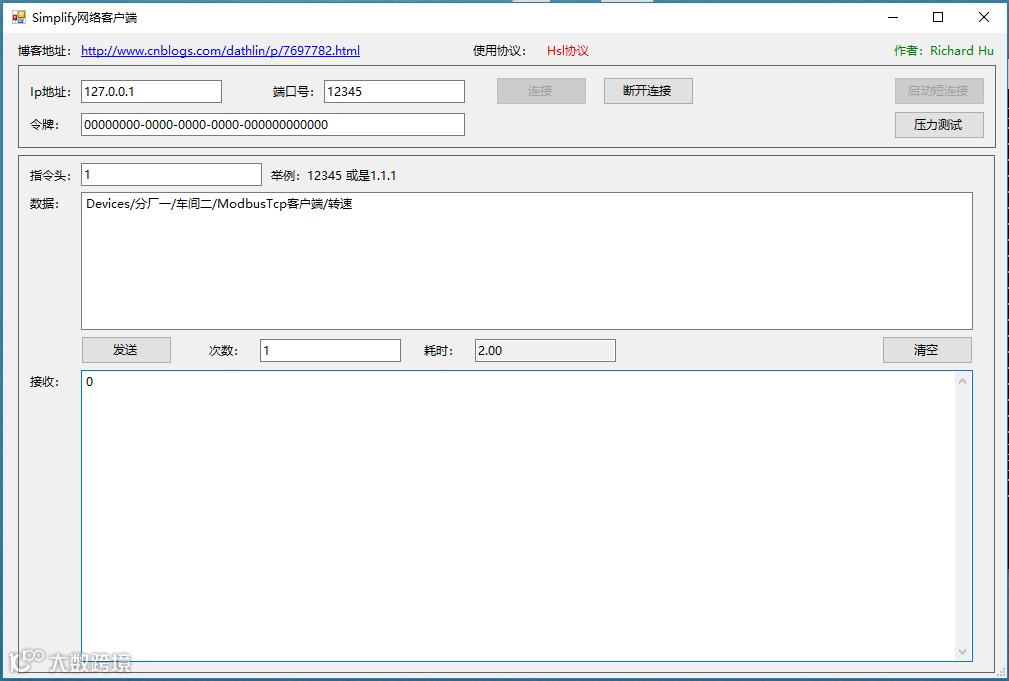Click the 发送 send button
1009x681 pixels.
click(126, 350)
